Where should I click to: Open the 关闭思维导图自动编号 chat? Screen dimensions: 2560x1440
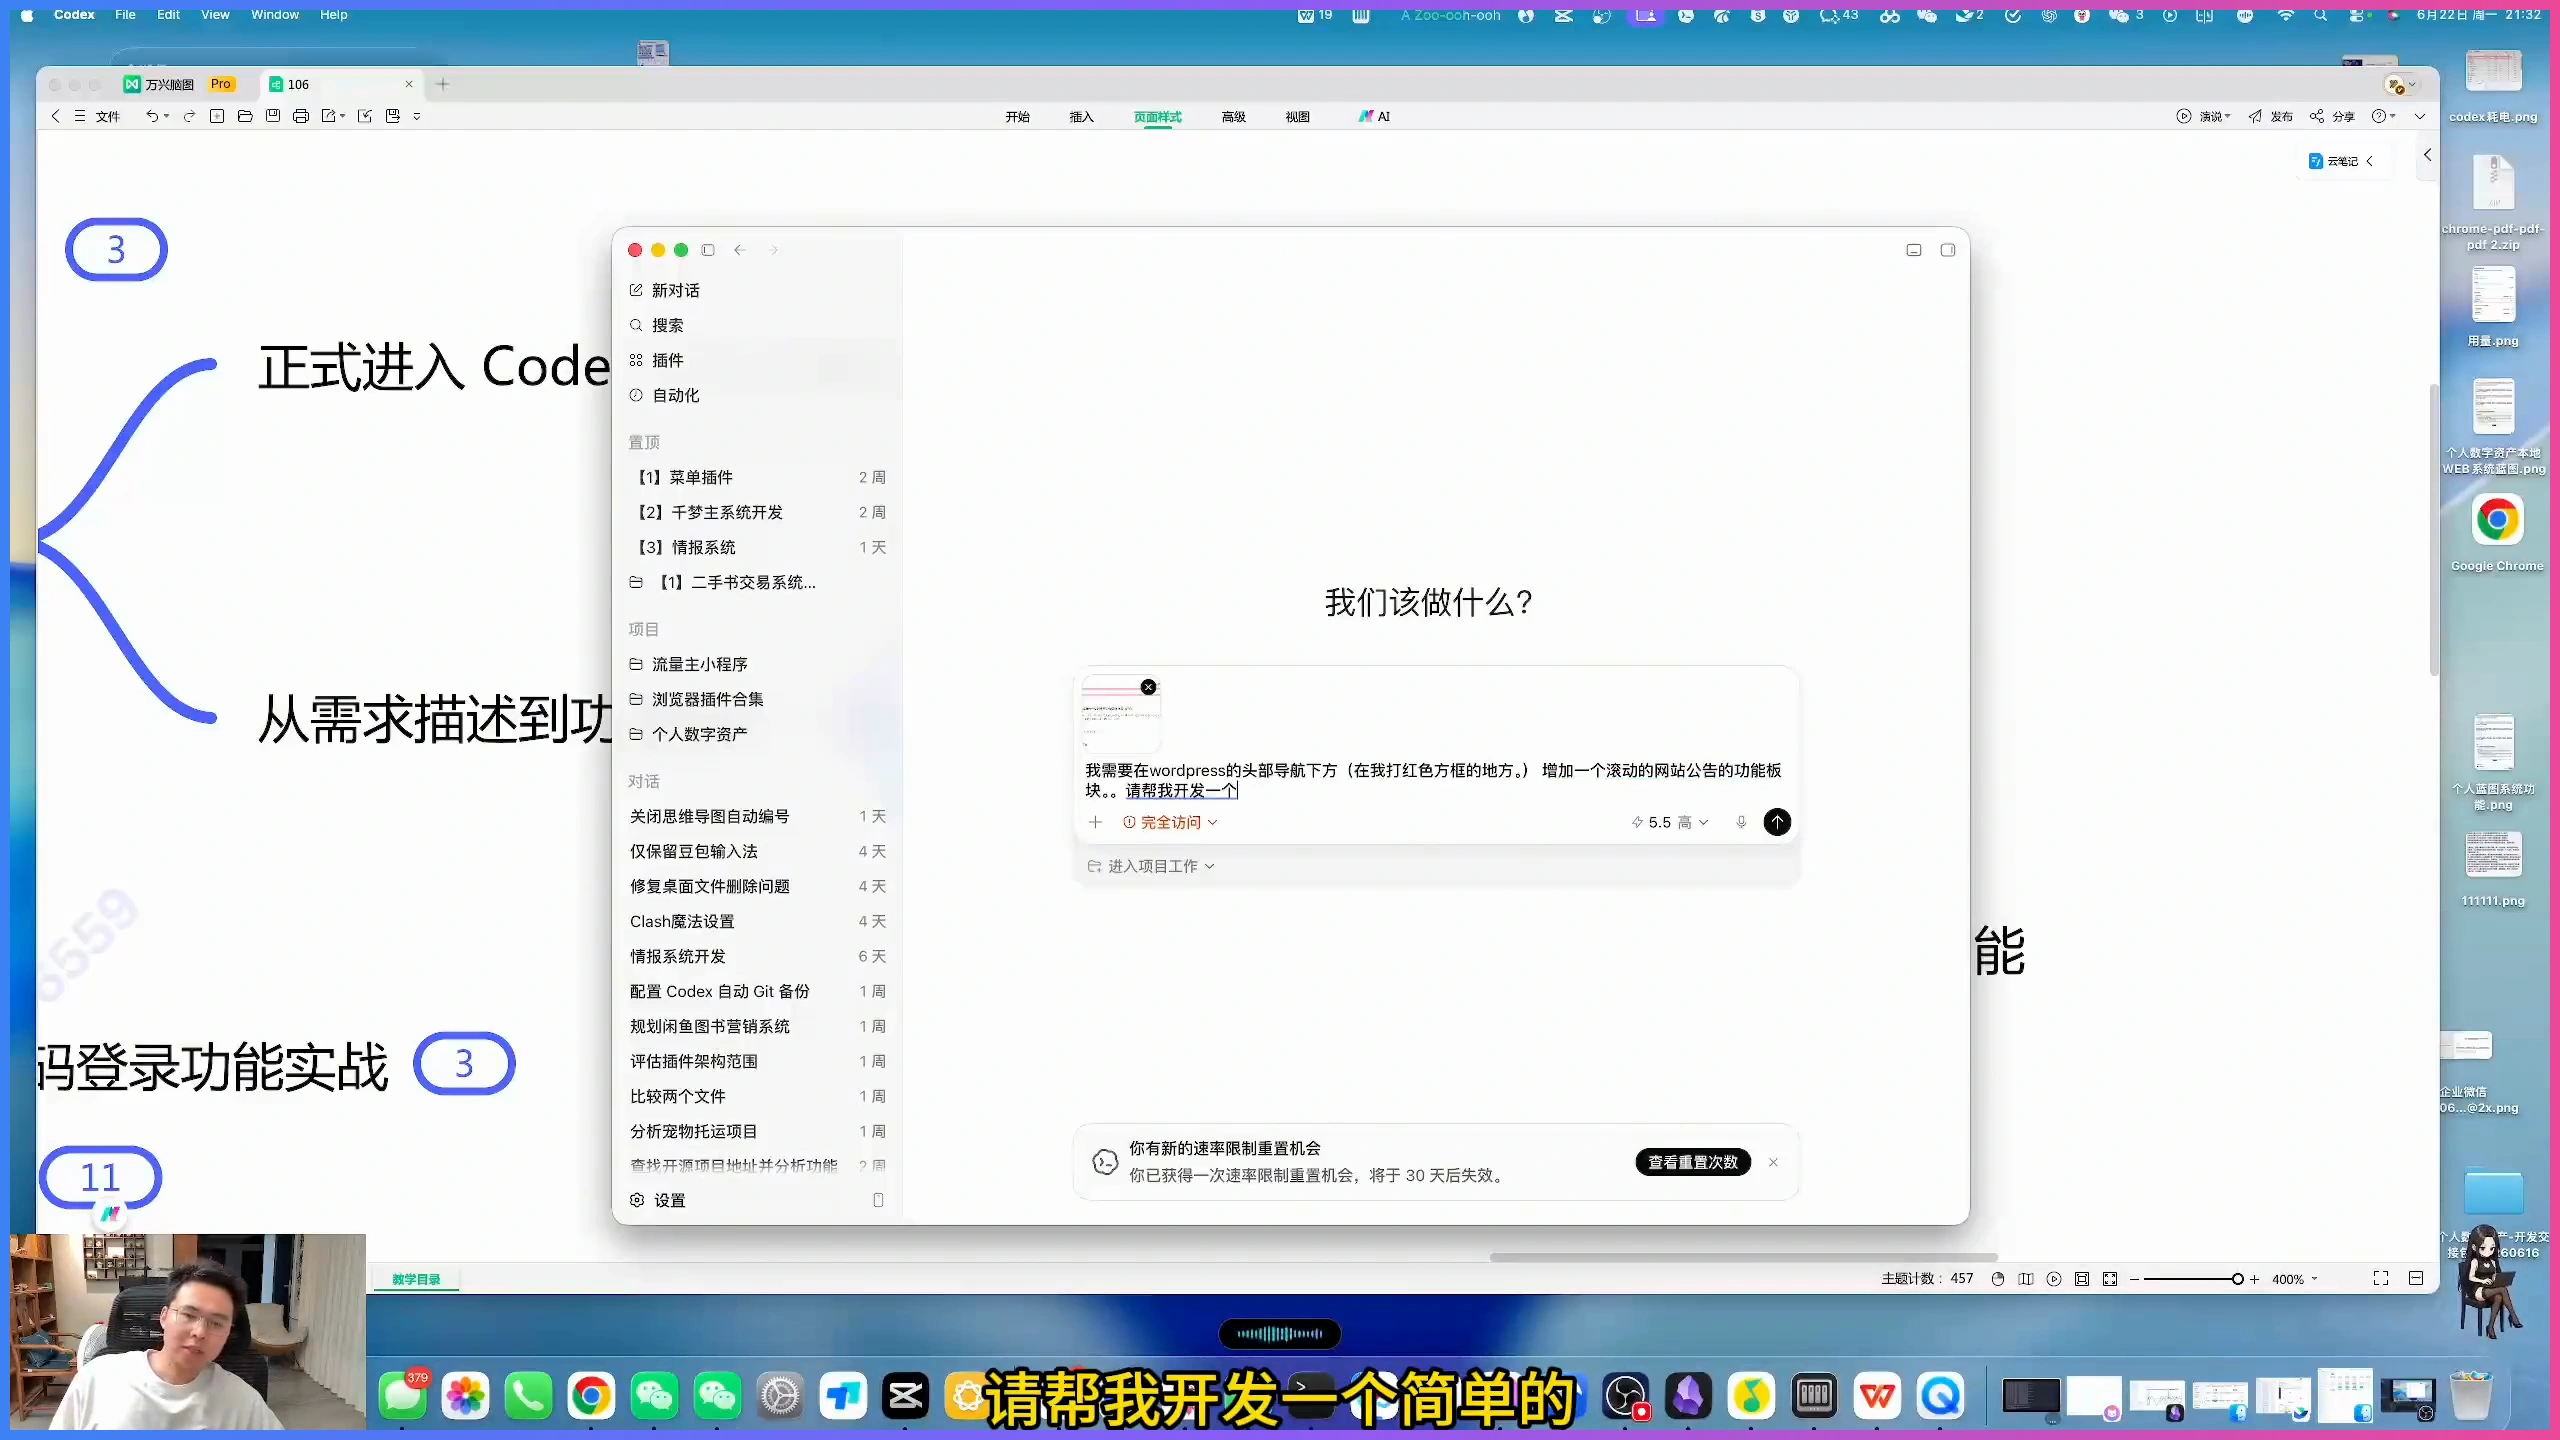760,816
